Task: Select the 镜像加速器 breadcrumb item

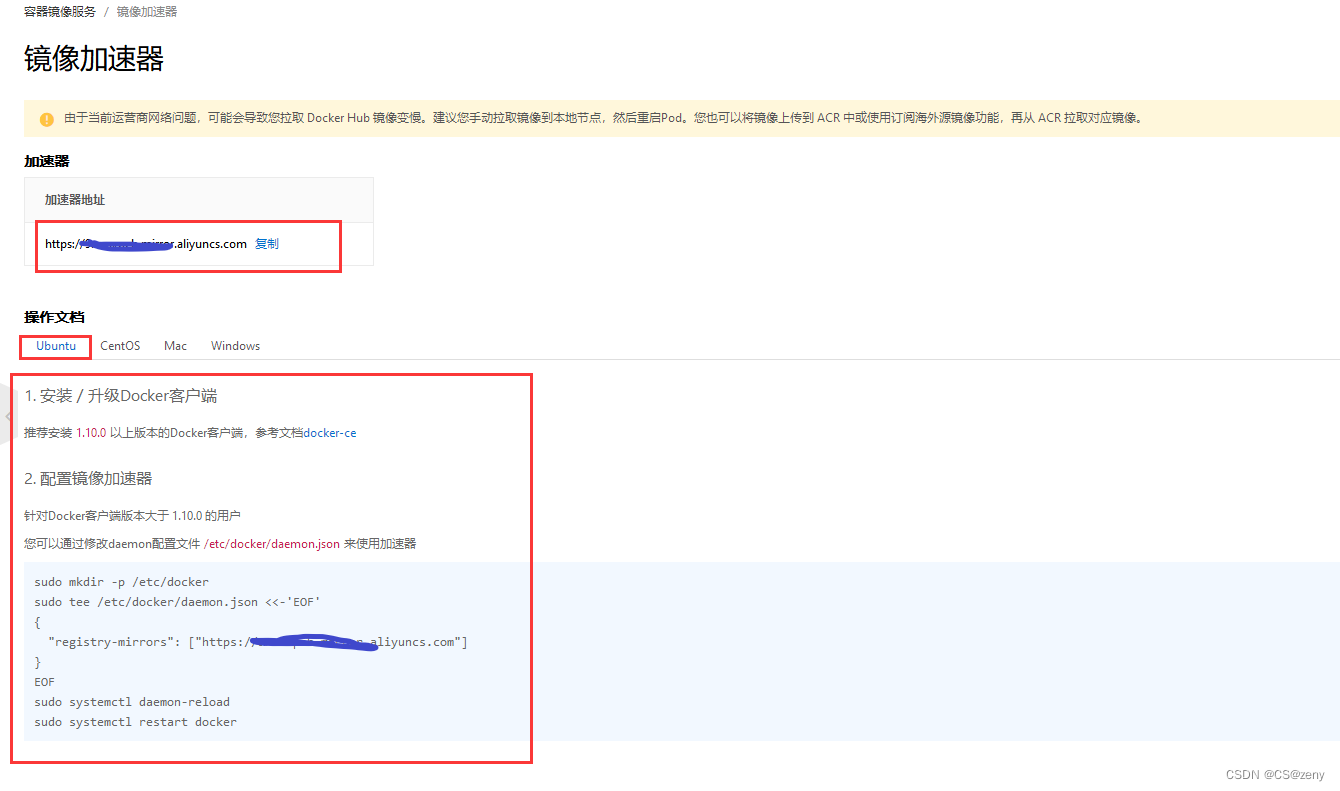Action: pos(147,12)
